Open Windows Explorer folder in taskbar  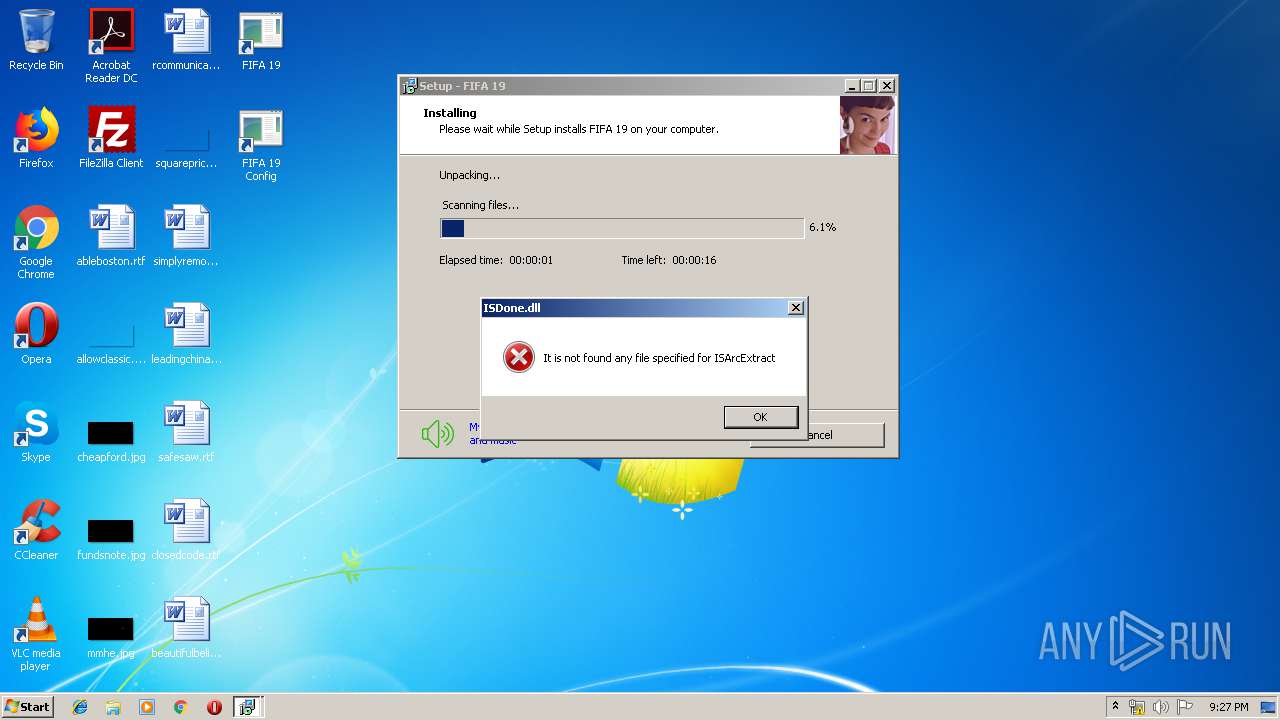pyautogui.click(x=113, y=707)
